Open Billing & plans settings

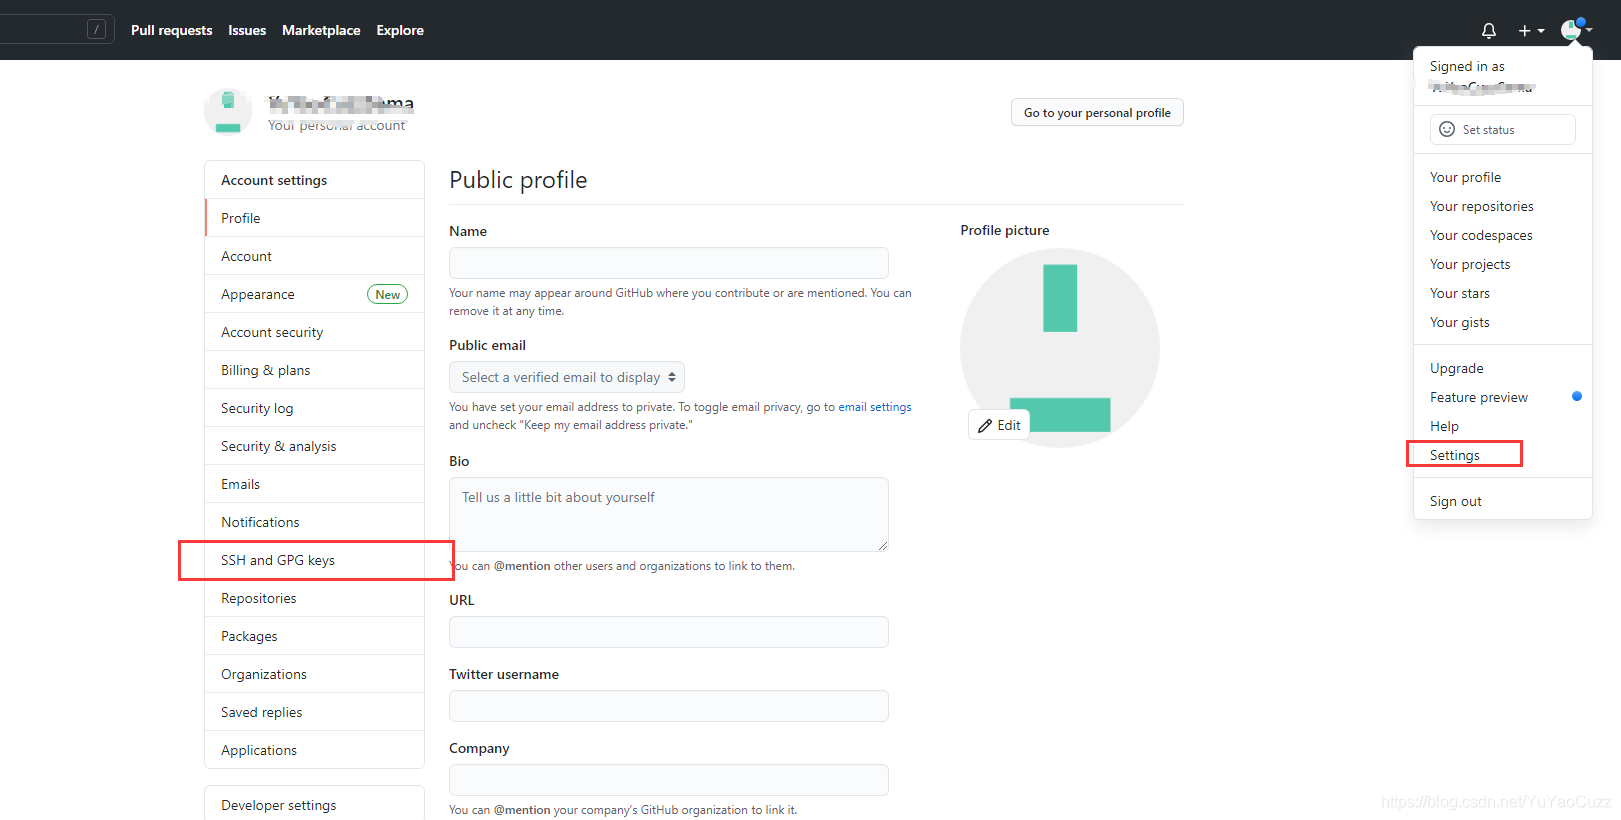click(x=315, y=370)
